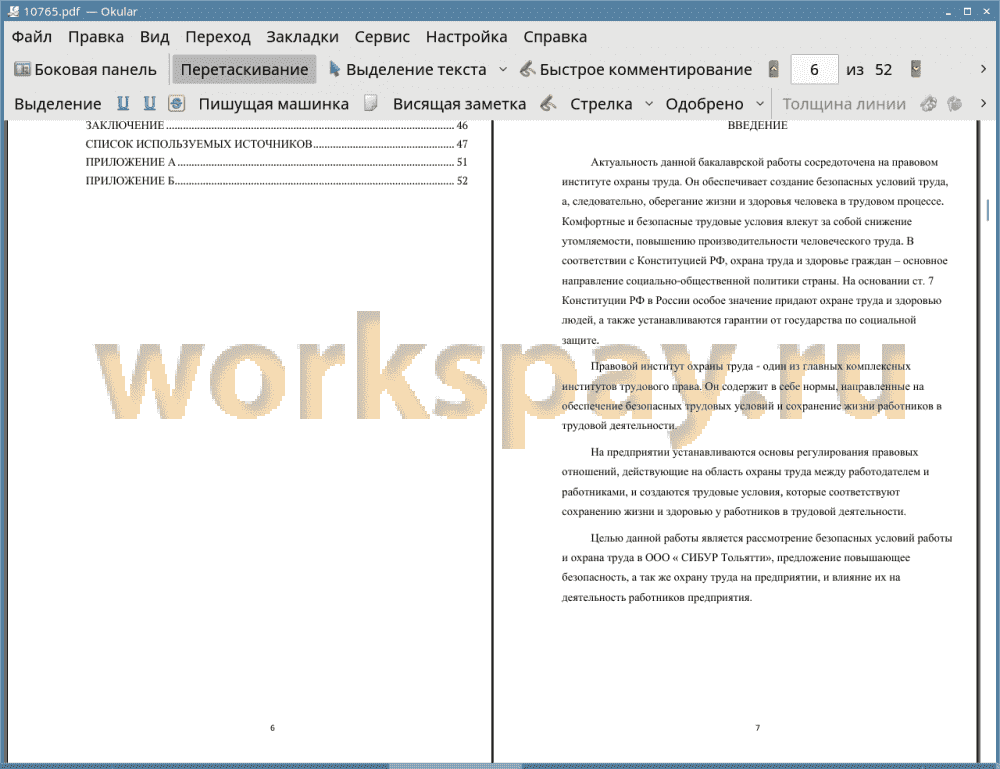The height and width of the screenshot is (769, 1000).
Task: Click the ЗАКЛЮЧЕНИЕ contents entry
Action: coord(276,126)
